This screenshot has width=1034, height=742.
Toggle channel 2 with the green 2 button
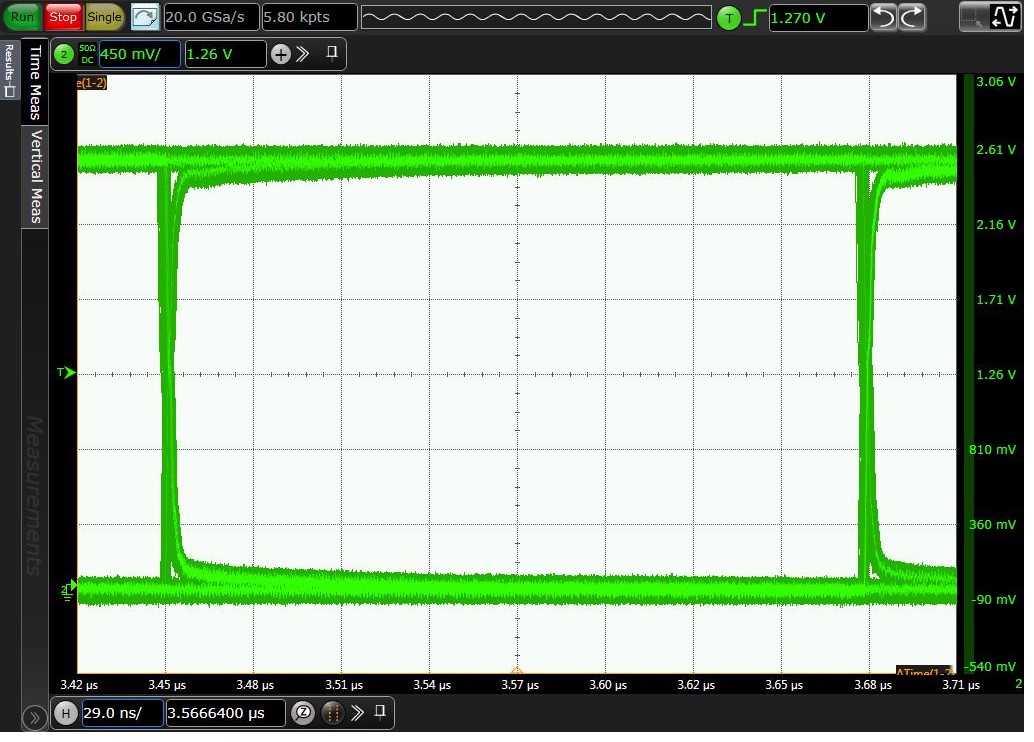pyautogui.click(x=62, y=55)
